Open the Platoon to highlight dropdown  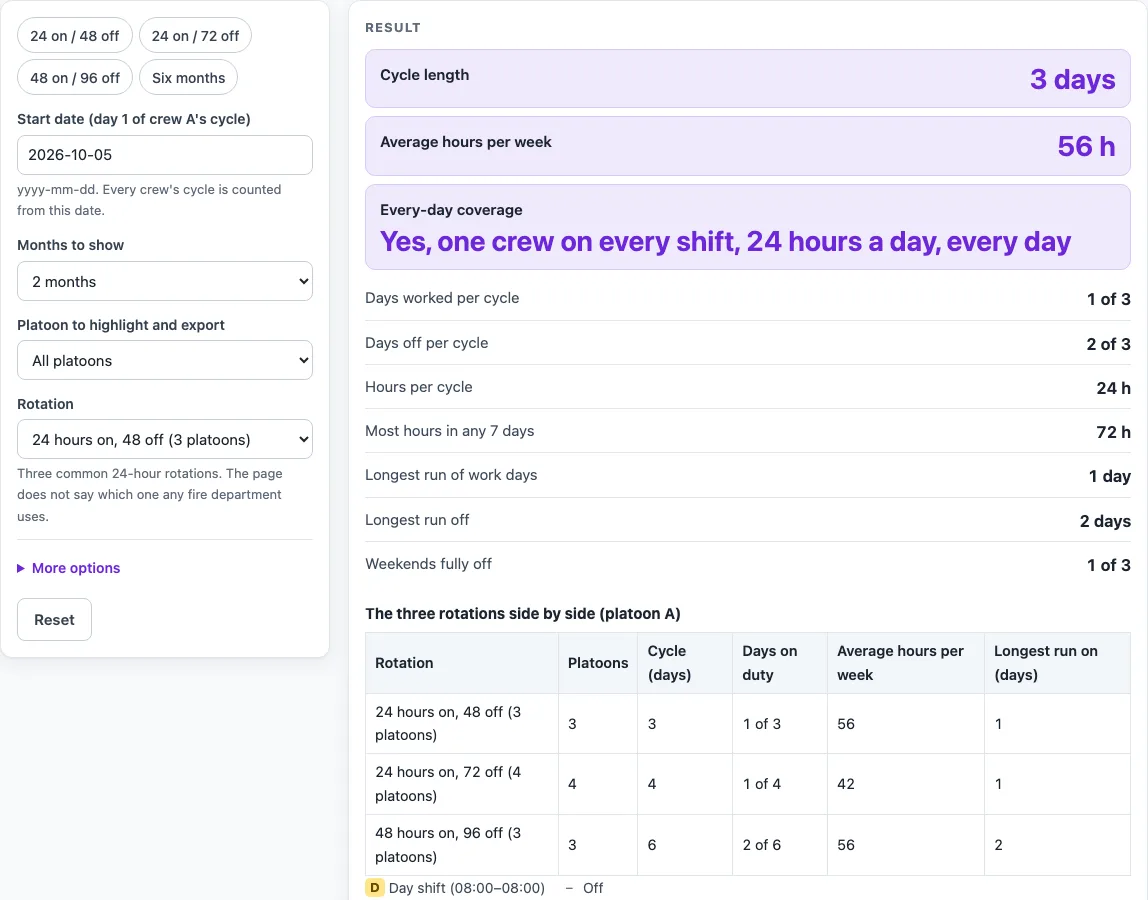click(165, 360)
